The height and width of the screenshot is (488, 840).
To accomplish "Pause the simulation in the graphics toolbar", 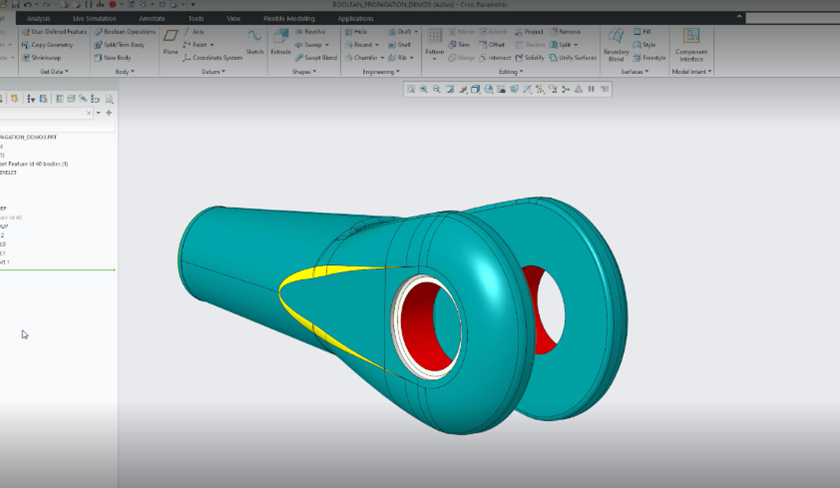I will pos(591,89).
